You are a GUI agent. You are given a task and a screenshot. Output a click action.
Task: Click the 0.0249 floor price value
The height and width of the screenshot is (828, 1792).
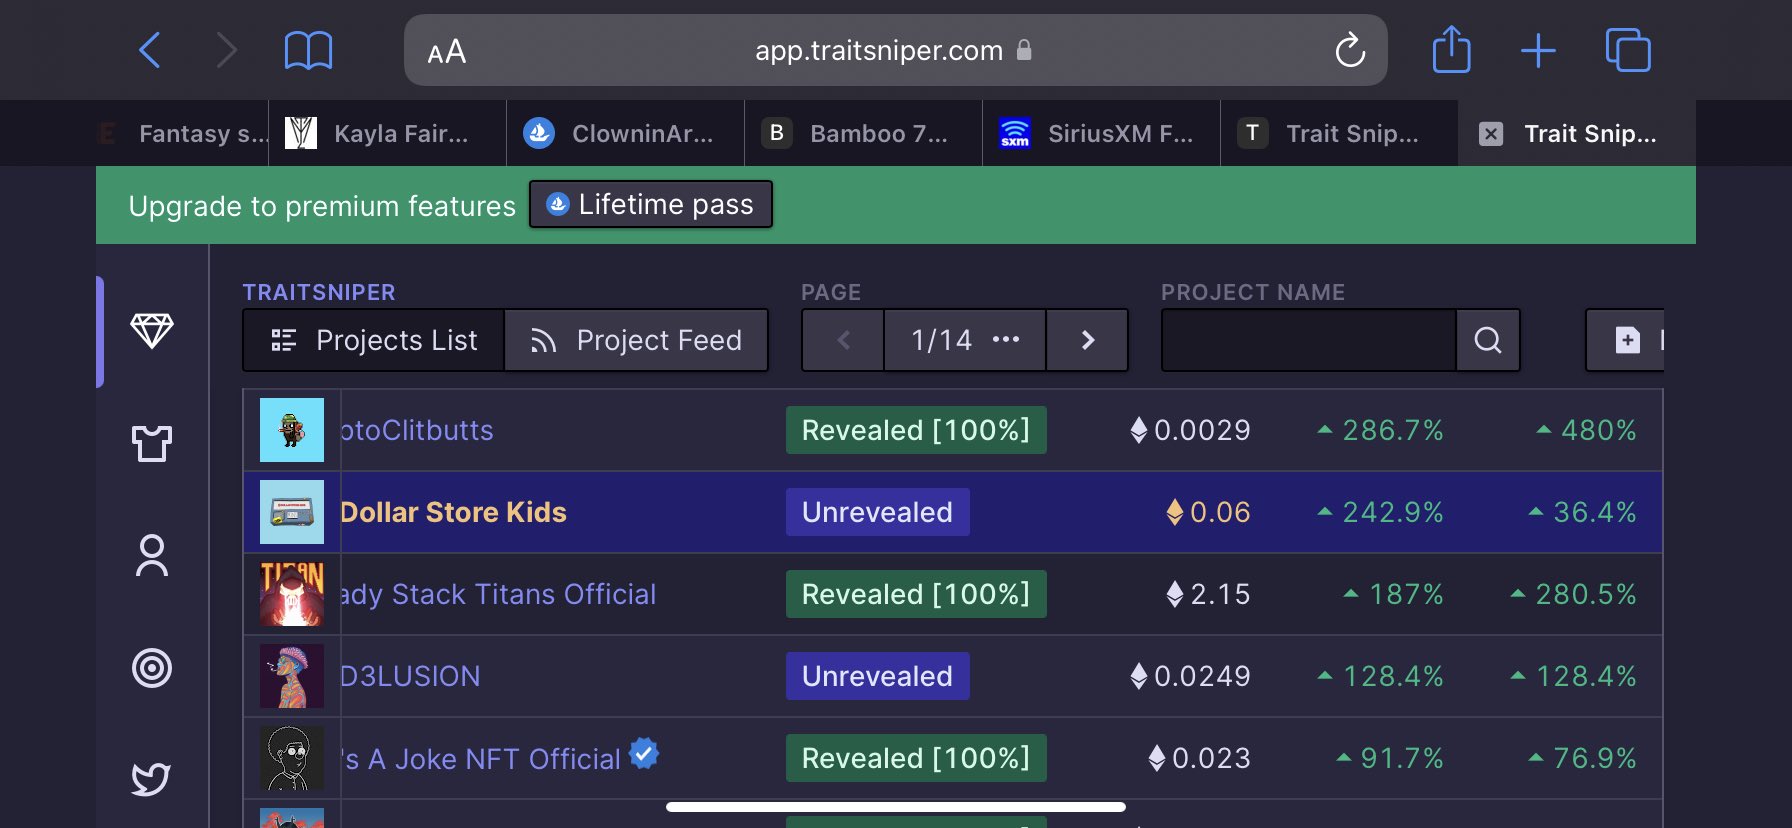[x=1202, y=676]
